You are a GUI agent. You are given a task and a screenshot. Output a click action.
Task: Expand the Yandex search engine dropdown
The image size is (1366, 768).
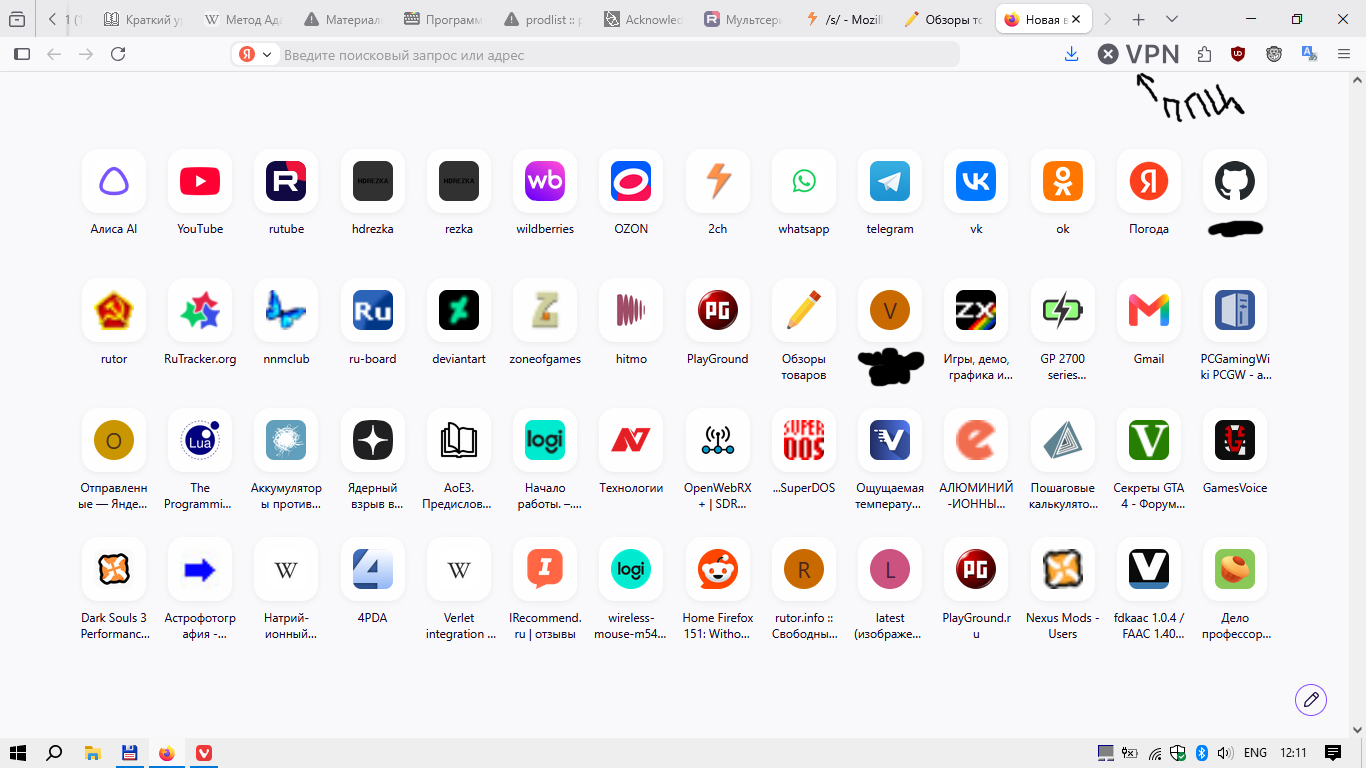(x=255, y=54)
